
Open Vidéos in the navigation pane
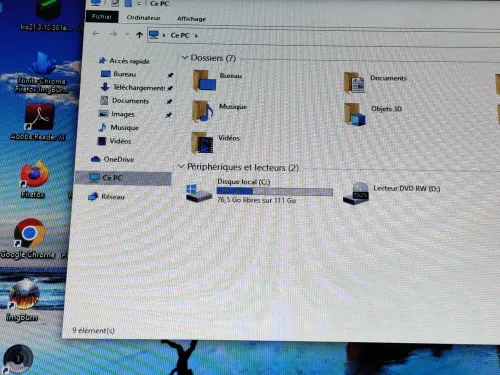(x=120, y=141)
